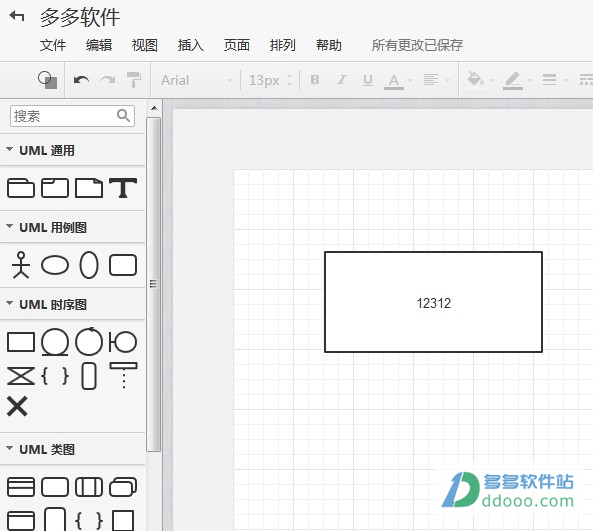Rename the 多多软件 document title
Viewport: 593px width, 531px height.
80,17
